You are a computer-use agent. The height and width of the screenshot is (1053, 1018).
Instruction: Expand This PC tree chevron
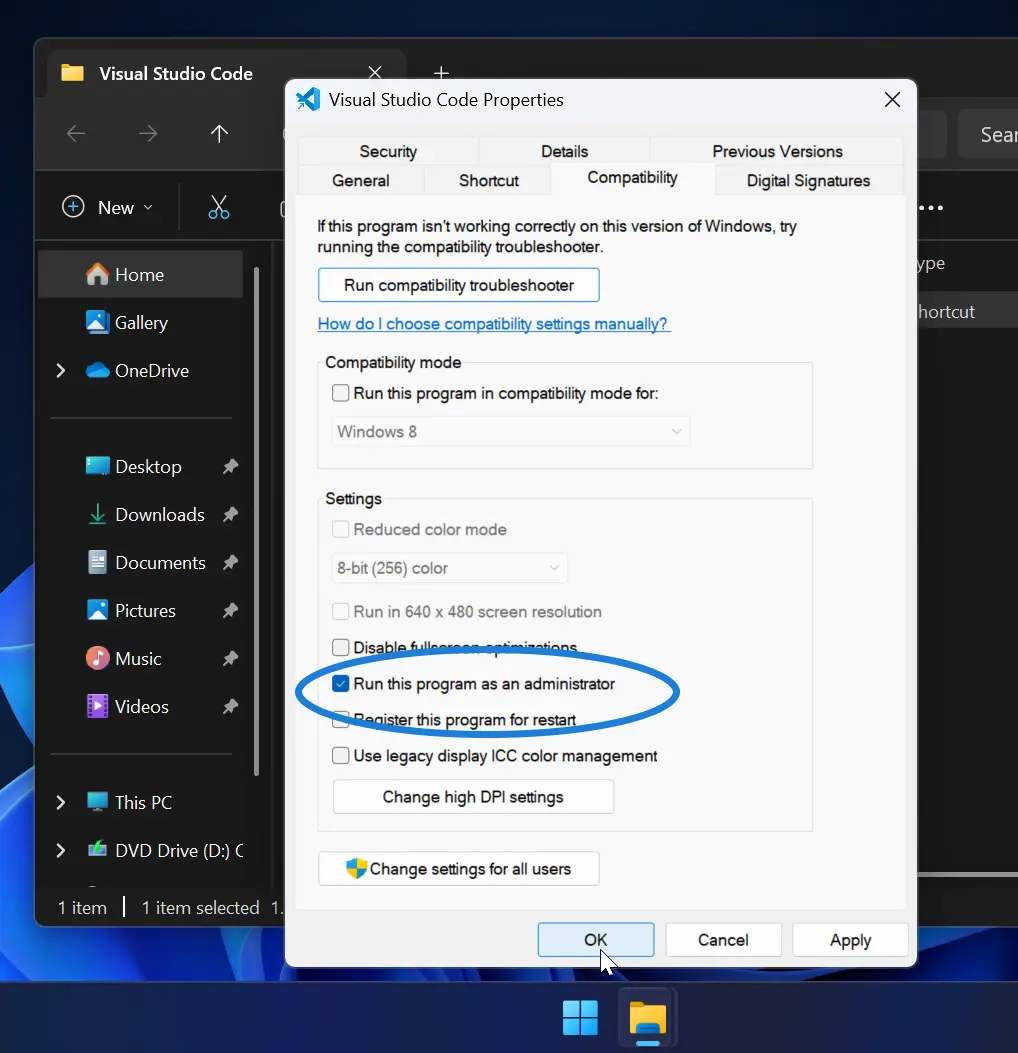60,803
